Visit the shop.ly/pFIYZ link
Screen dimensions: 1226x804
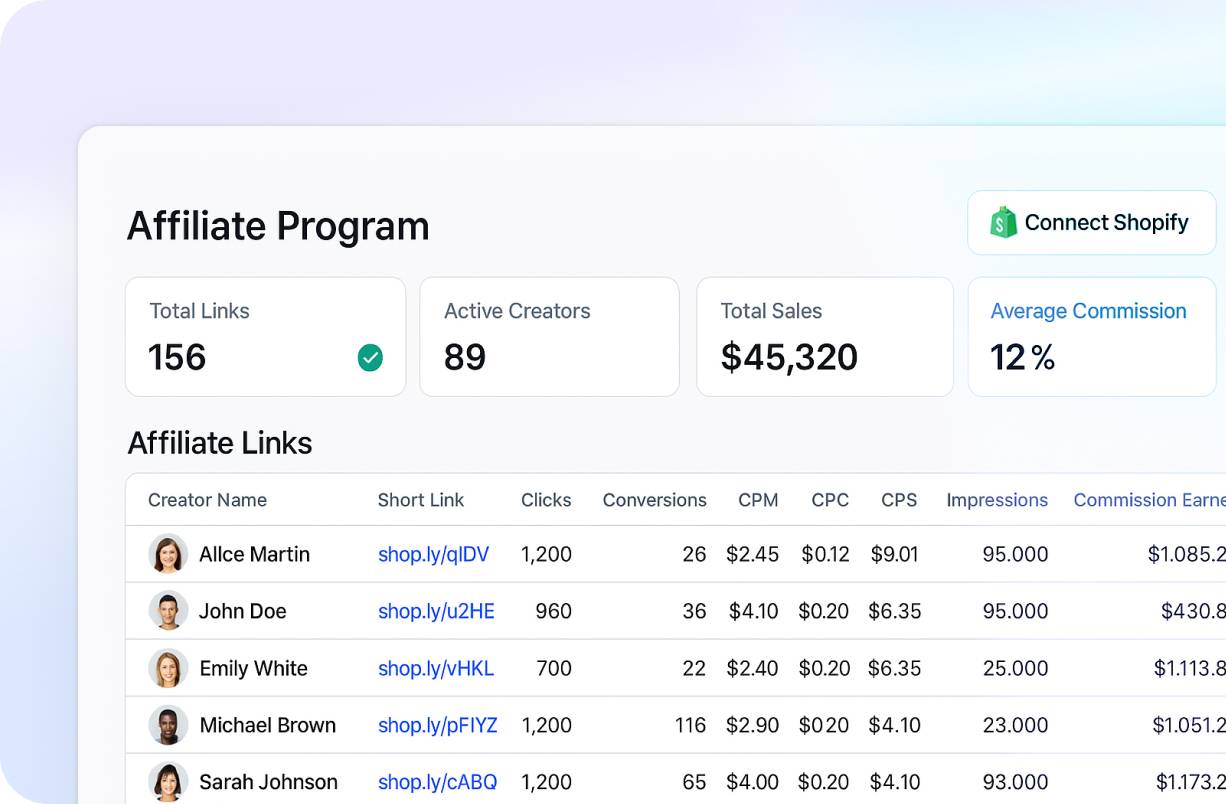[437, 725]
